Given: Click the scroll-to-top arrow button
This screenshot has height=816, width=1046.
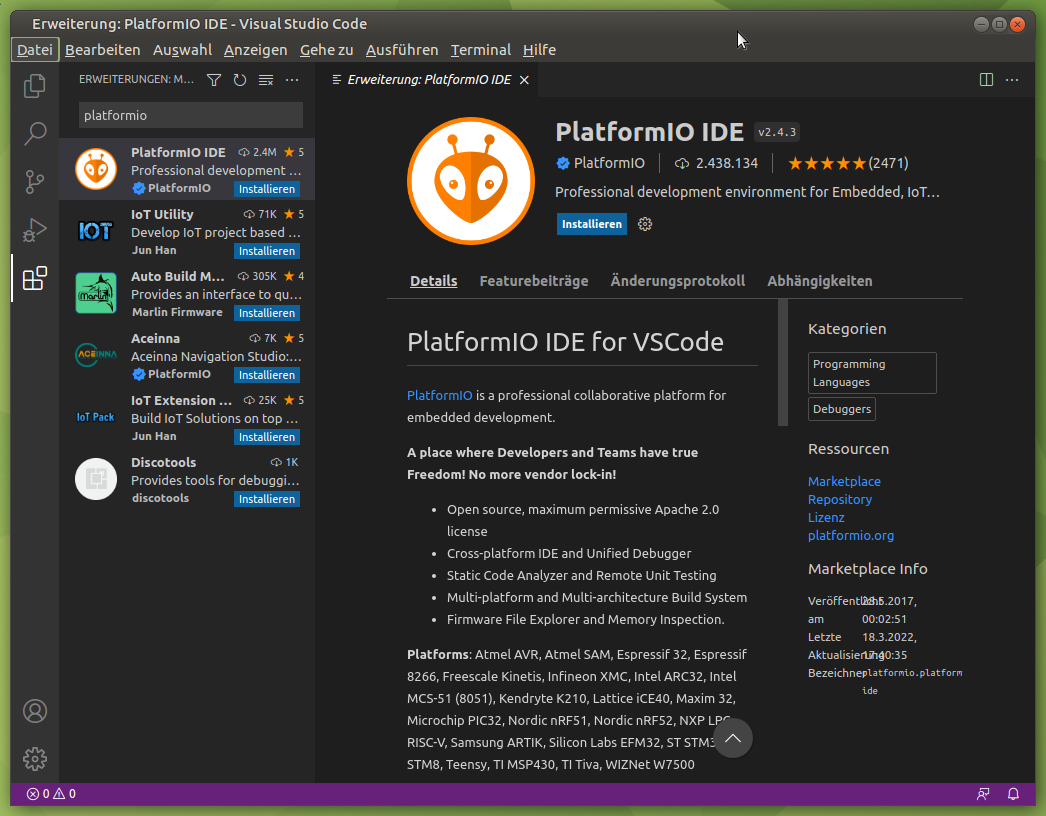Looking at the screenshot, I should (732, 738).
